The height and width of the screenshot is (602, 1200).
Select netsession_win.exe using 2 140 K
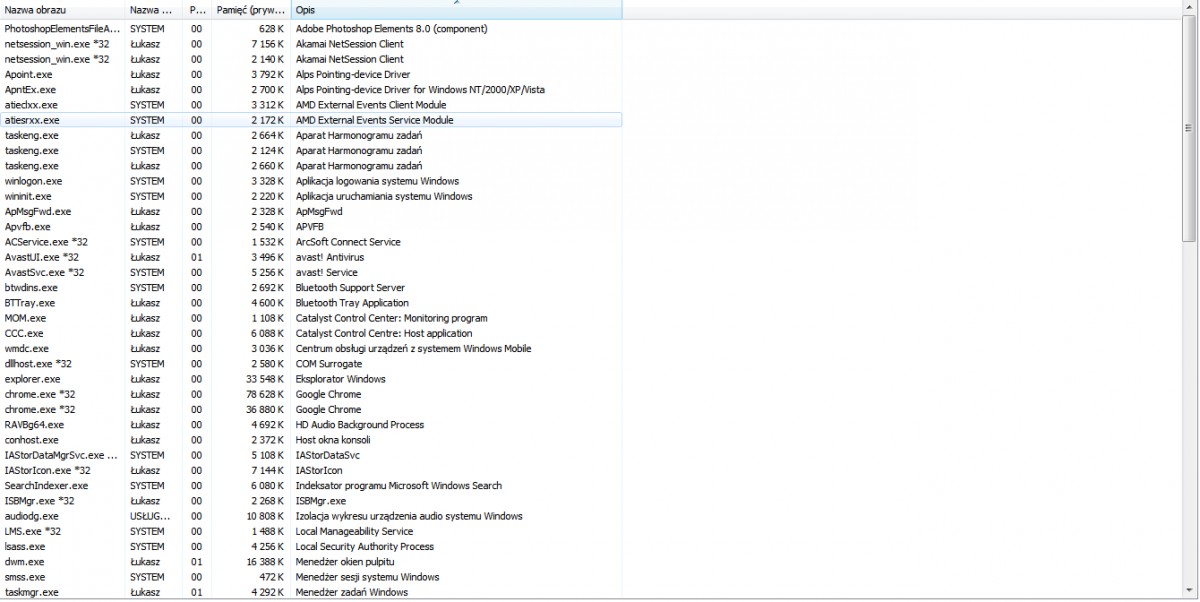click(311, 59)
